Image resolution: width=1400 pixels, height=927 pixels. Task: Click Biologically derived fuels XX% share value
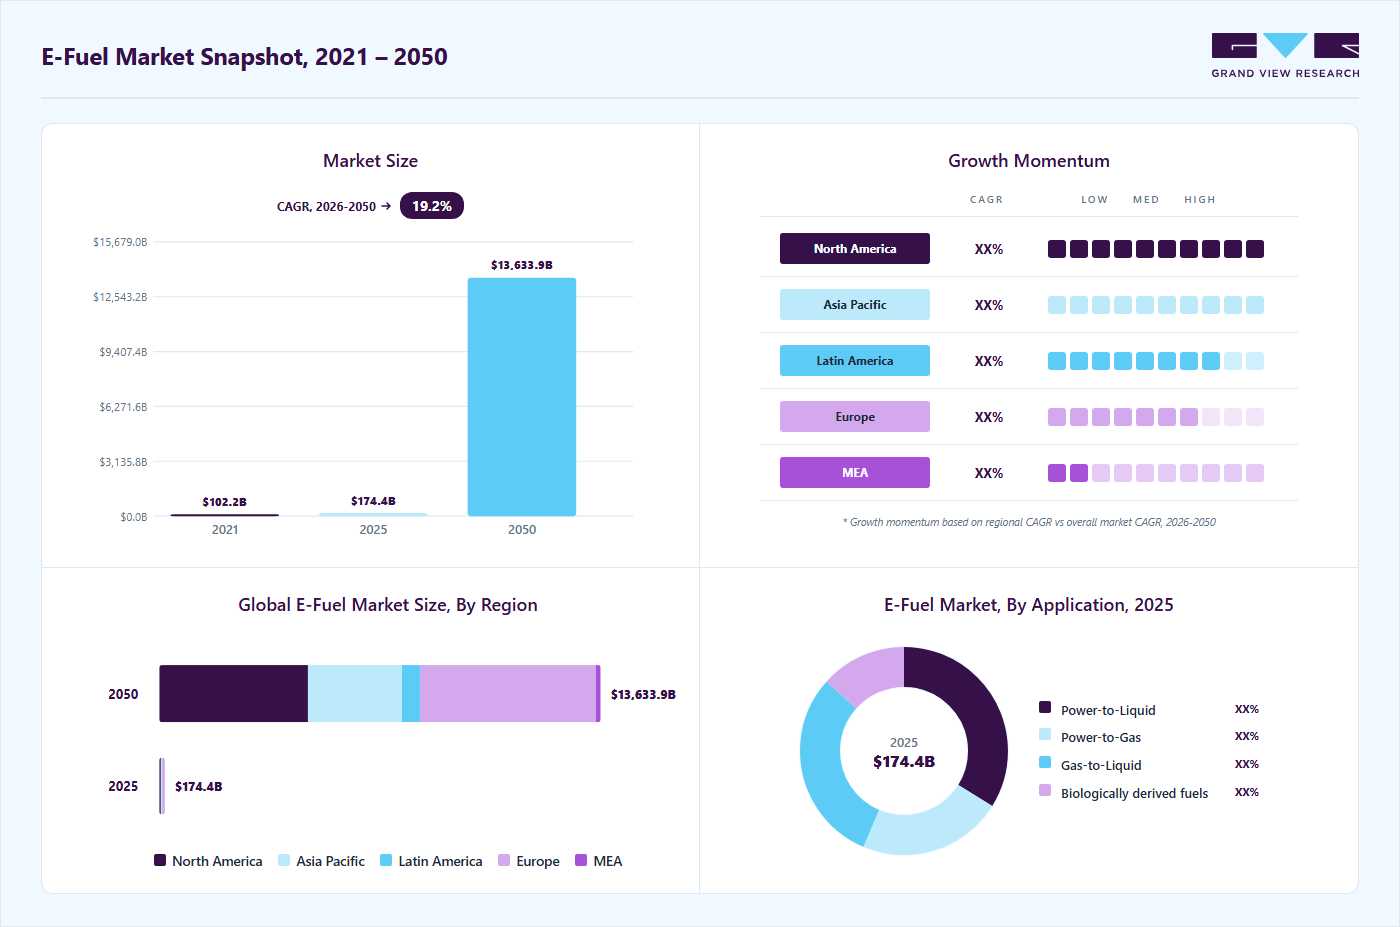point(1247,792)
